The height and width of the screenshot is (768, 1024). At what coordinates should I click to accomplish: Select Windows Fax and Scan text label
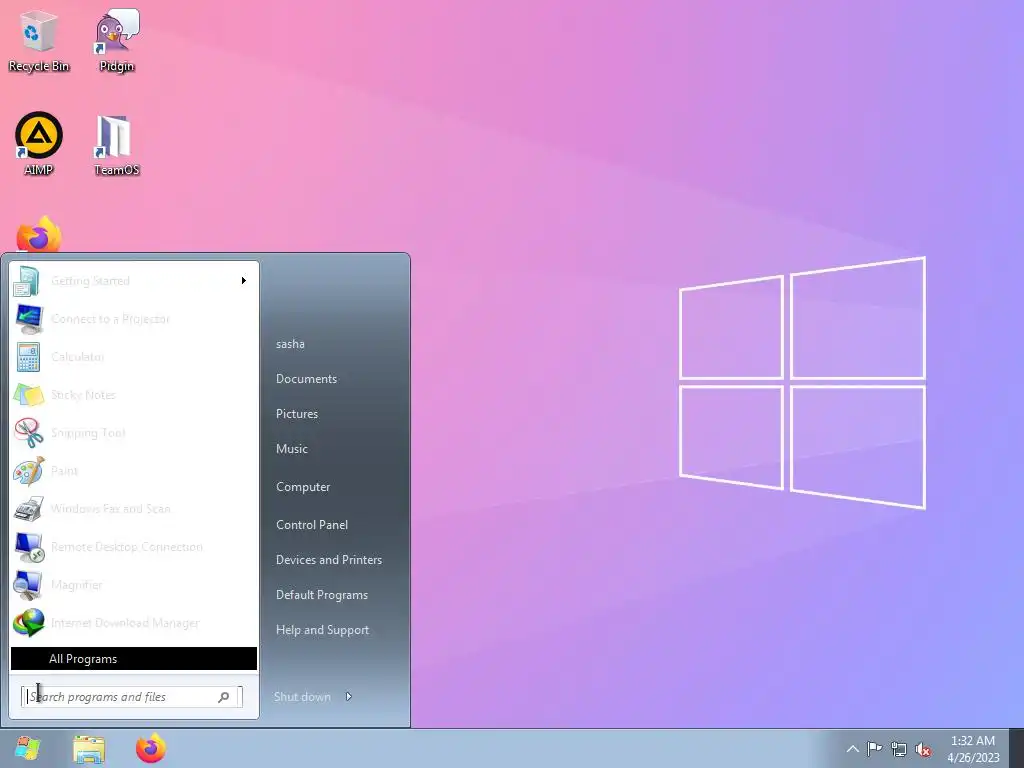(110, 508)
